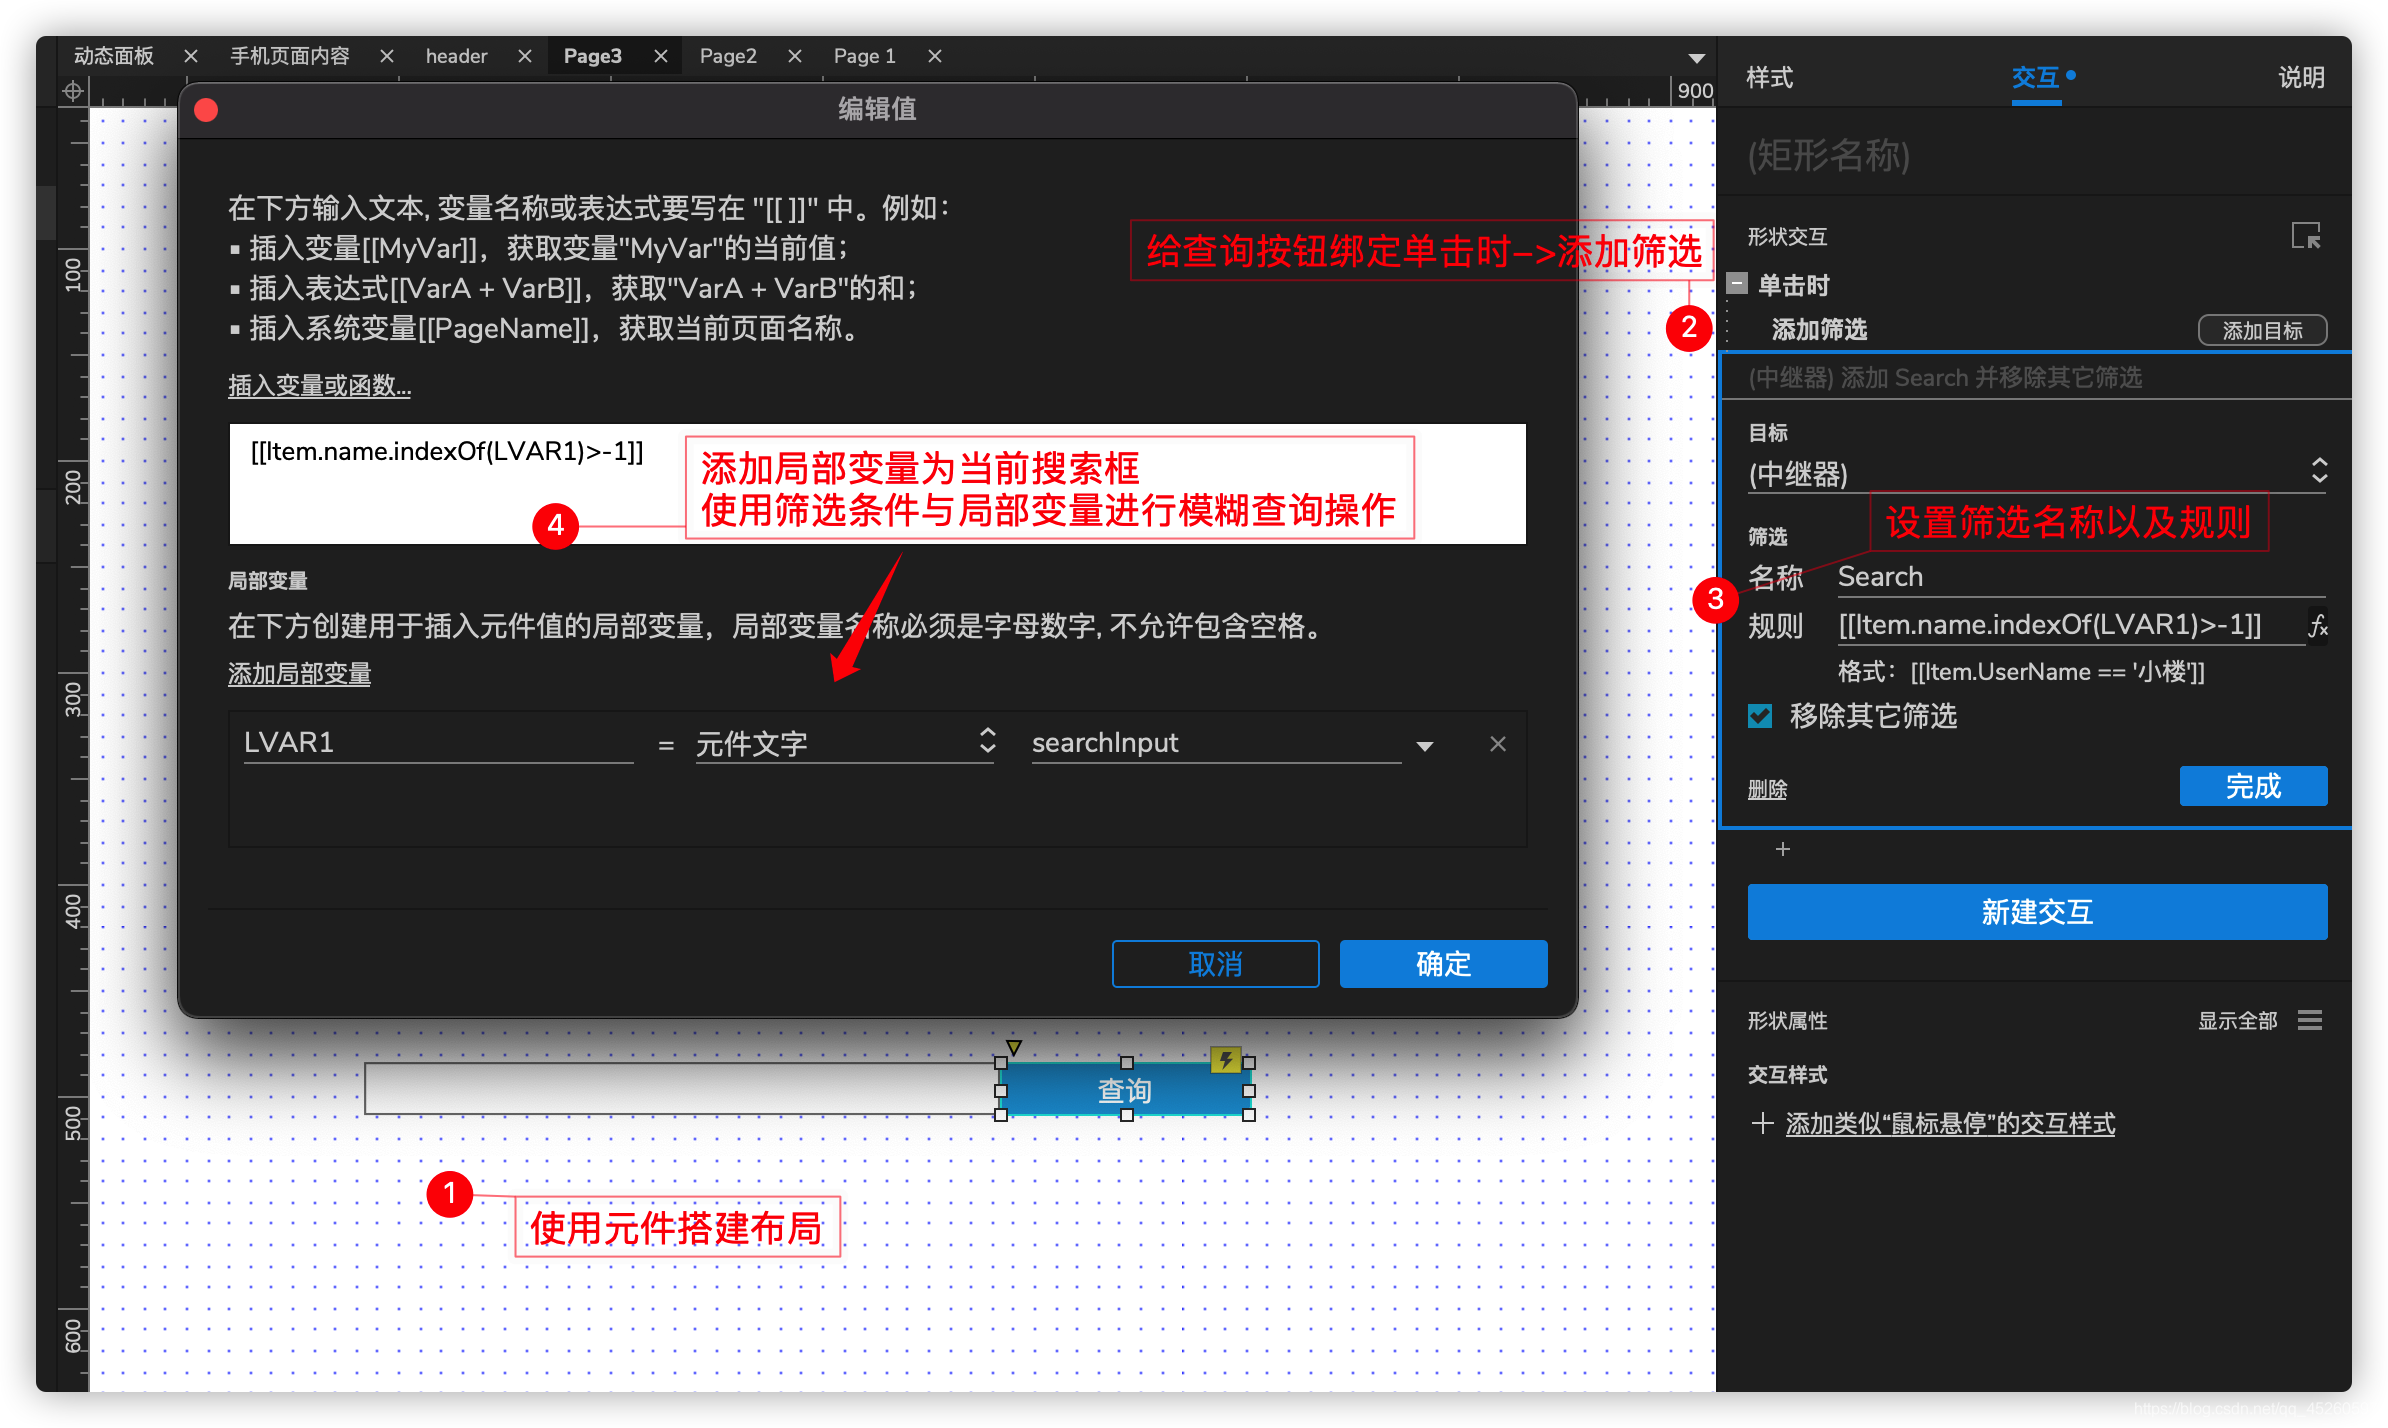Open the 目标 中继器 dropdown
Screen dimensions: 2388x1428
pyautogui.click(x=2037, y=474)
